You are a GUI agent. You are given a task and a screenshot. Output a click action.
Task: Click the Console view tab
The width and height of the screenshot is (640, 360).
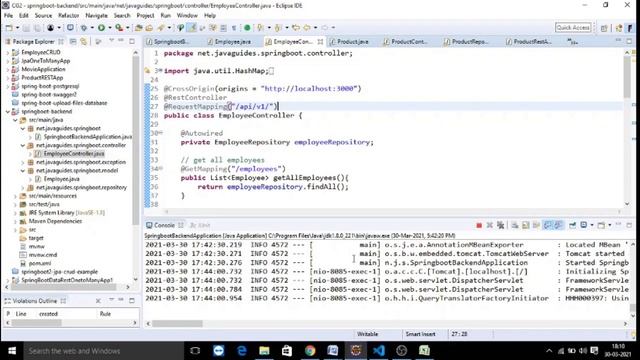tap(164, 225)
